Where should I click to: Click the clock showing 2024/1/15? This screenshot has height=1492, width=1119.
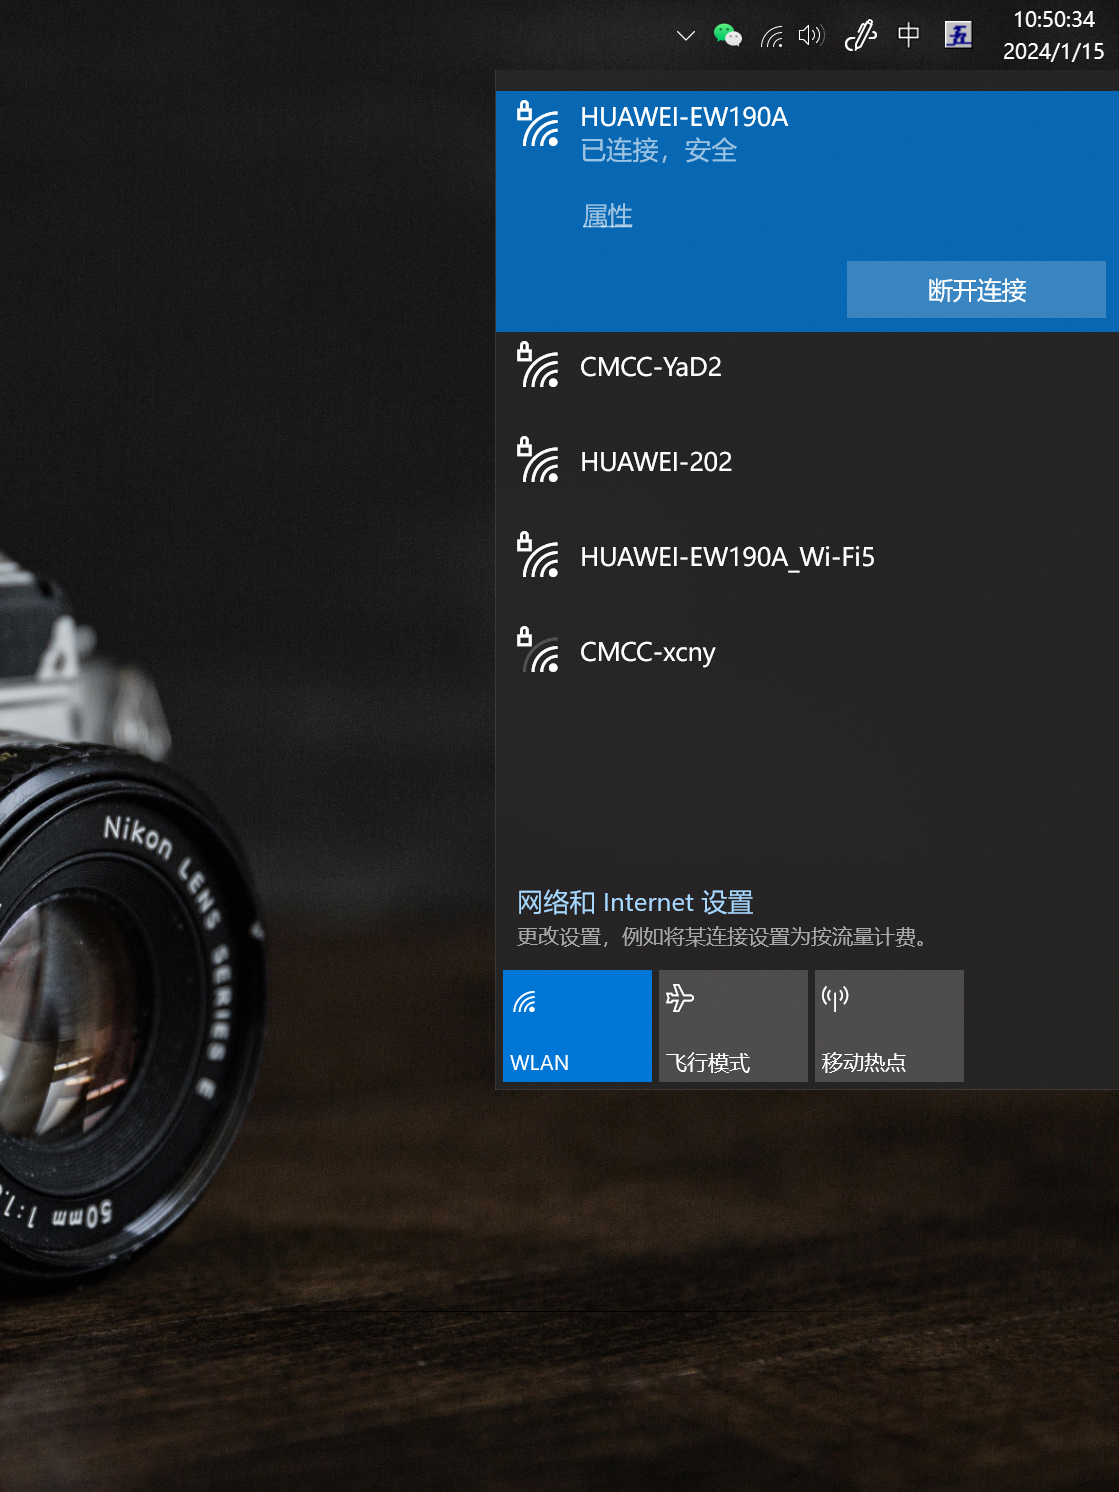click(x=1053, y=36)
